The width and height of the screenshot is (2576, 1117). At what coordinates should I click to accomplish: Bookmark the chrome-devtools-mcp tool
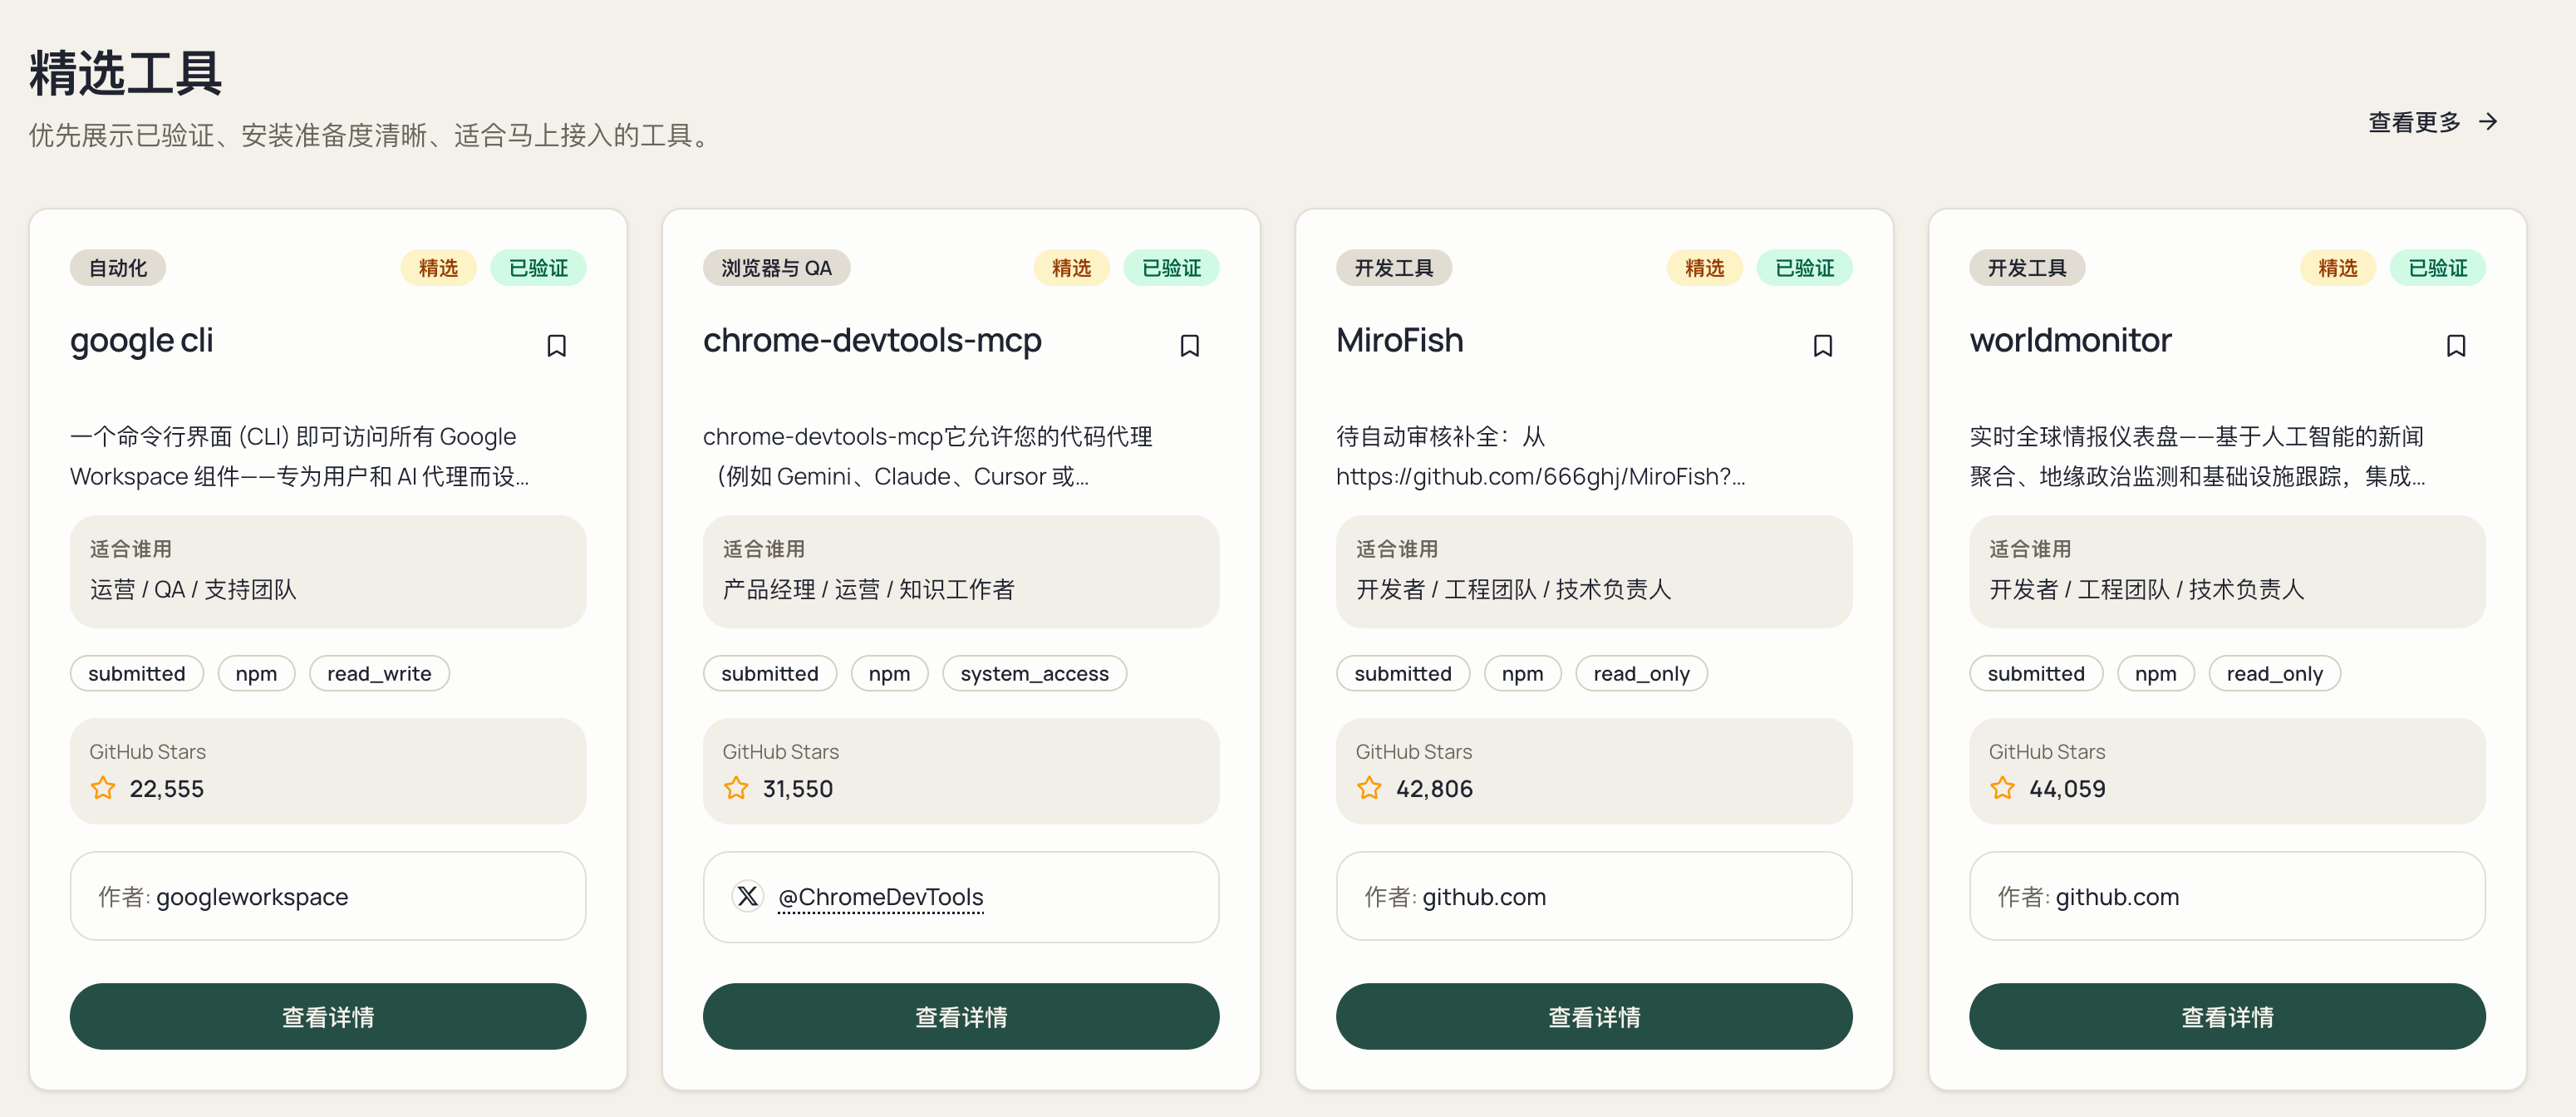click(1189, 346)
